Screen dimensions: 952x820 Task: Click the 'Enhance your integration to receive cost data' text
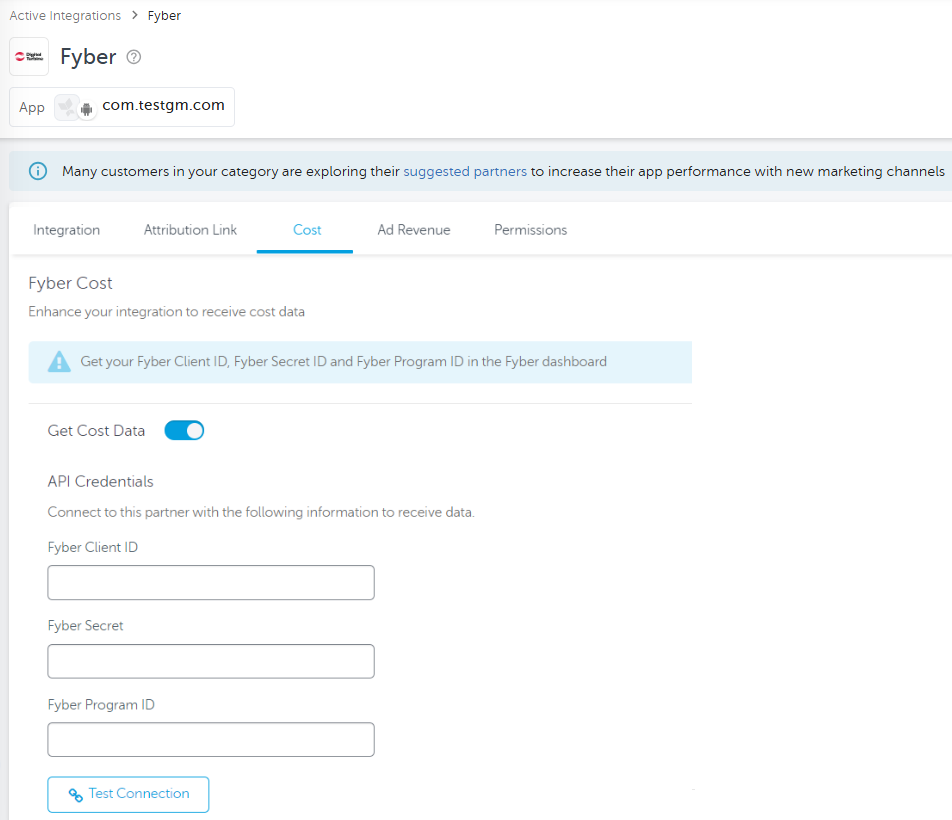click(166, 311)
